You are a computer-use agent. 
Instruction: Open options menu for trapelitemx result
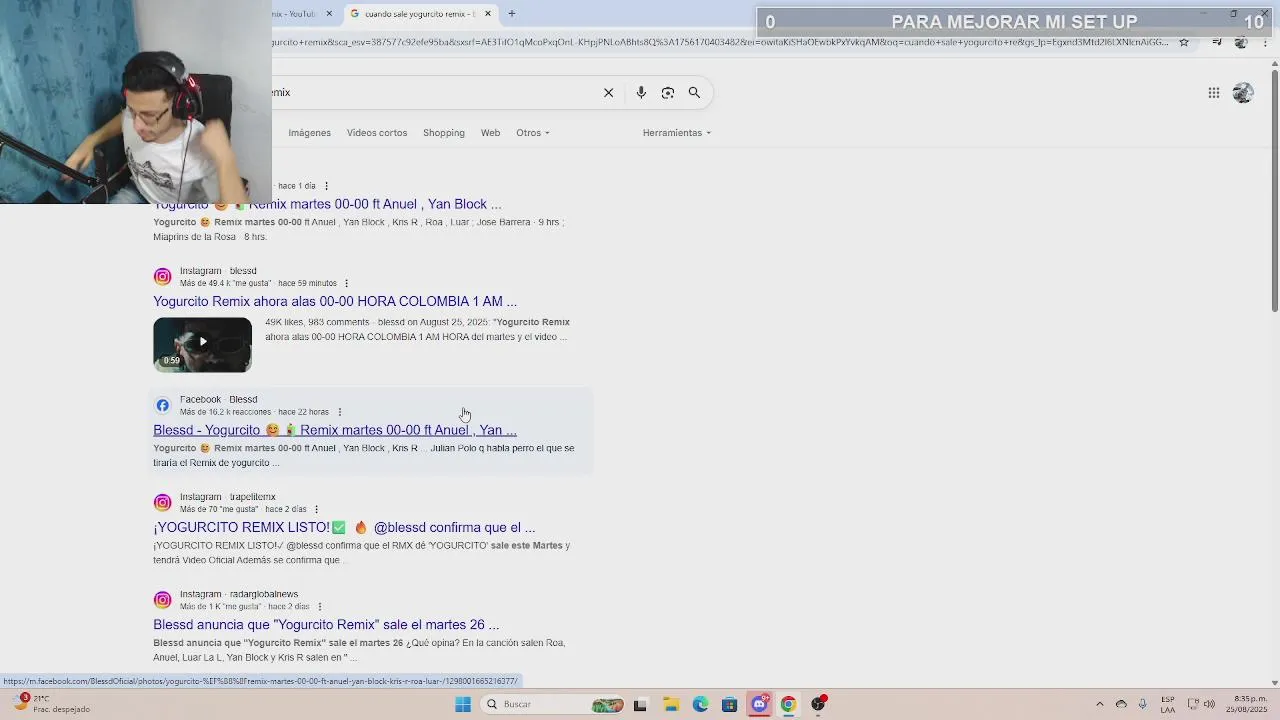coord(316,510)
